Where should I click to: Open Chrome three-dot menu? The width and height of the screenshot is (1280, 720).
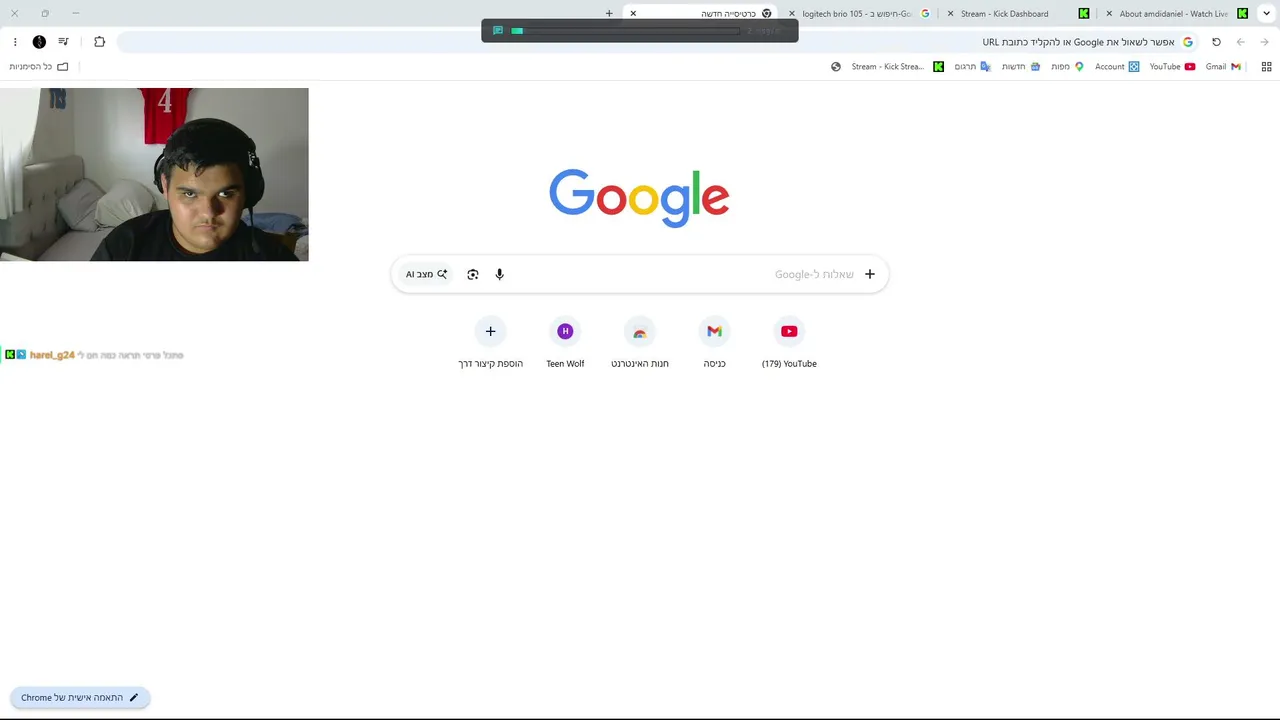click(x=15, y=42)
